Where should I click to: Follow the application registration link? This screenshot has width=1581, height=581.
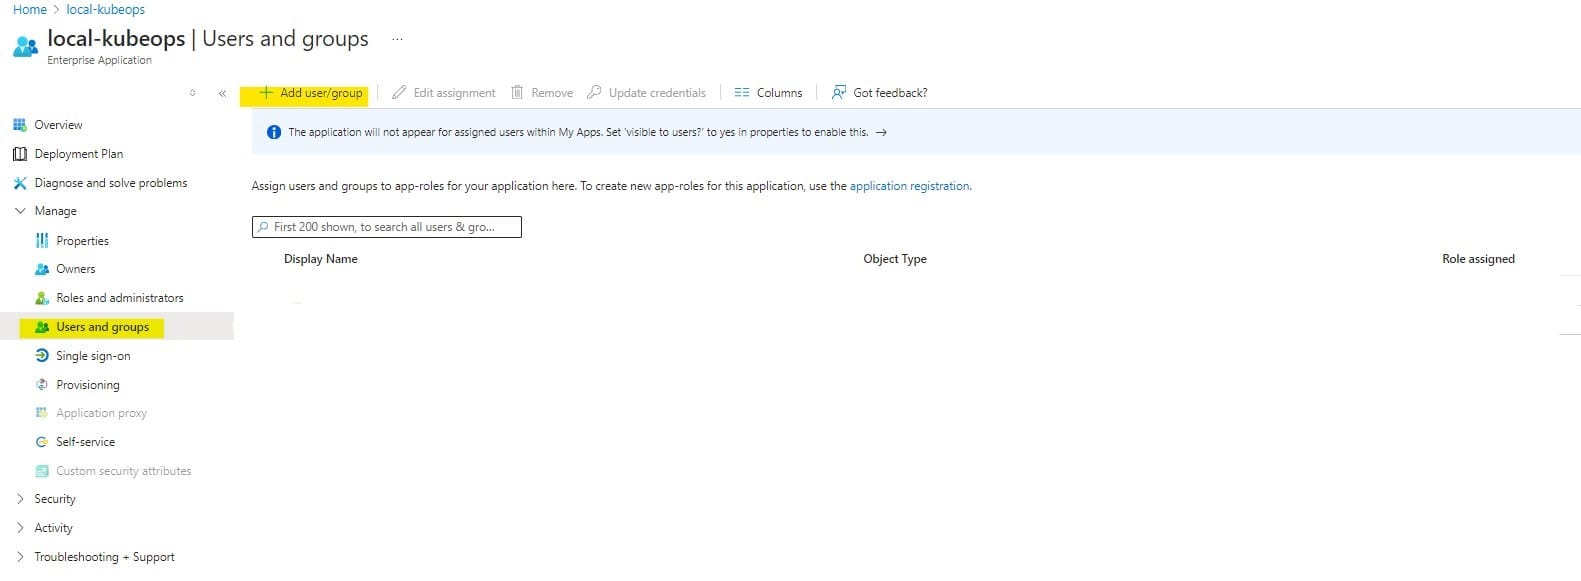tap(909, 186)
